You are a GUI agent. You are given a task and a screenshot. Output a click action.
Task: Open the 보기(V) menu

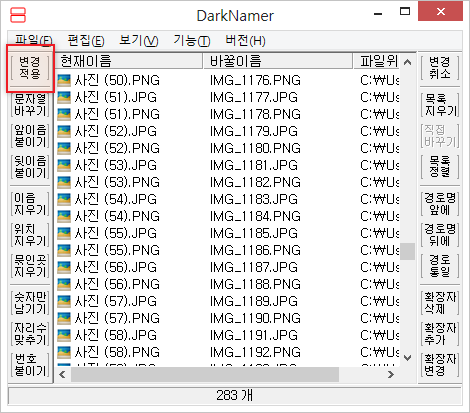[139, 40]
